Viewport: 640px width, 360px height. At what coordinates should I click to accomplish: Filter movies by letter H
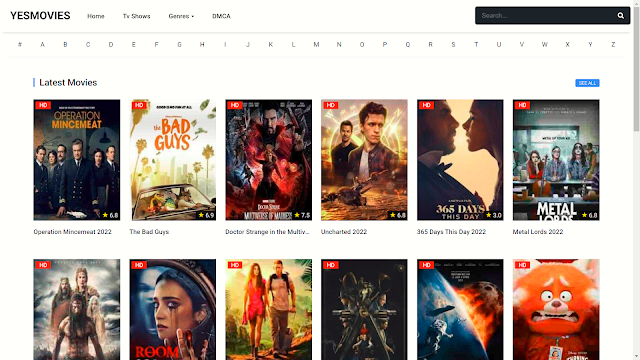pos(202,44)
